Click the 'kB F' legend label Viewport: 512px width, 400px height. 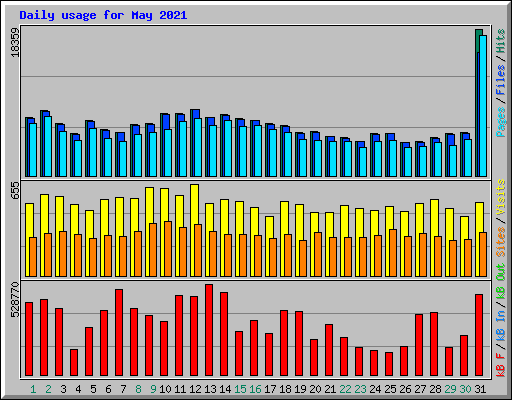(x=501, y=365)
